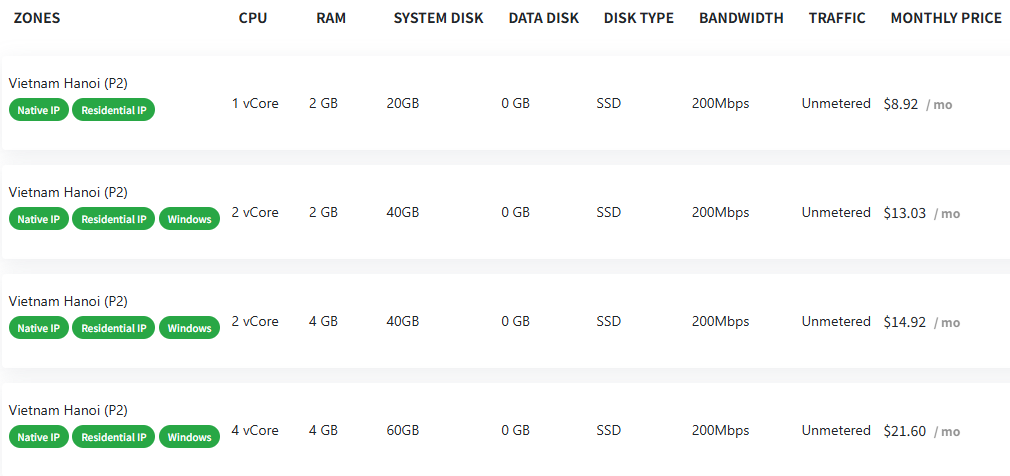This screenshot has height=476, width=1010.
Task: Select Windows badge in the $14.92 plan
Action: (189, 328)
